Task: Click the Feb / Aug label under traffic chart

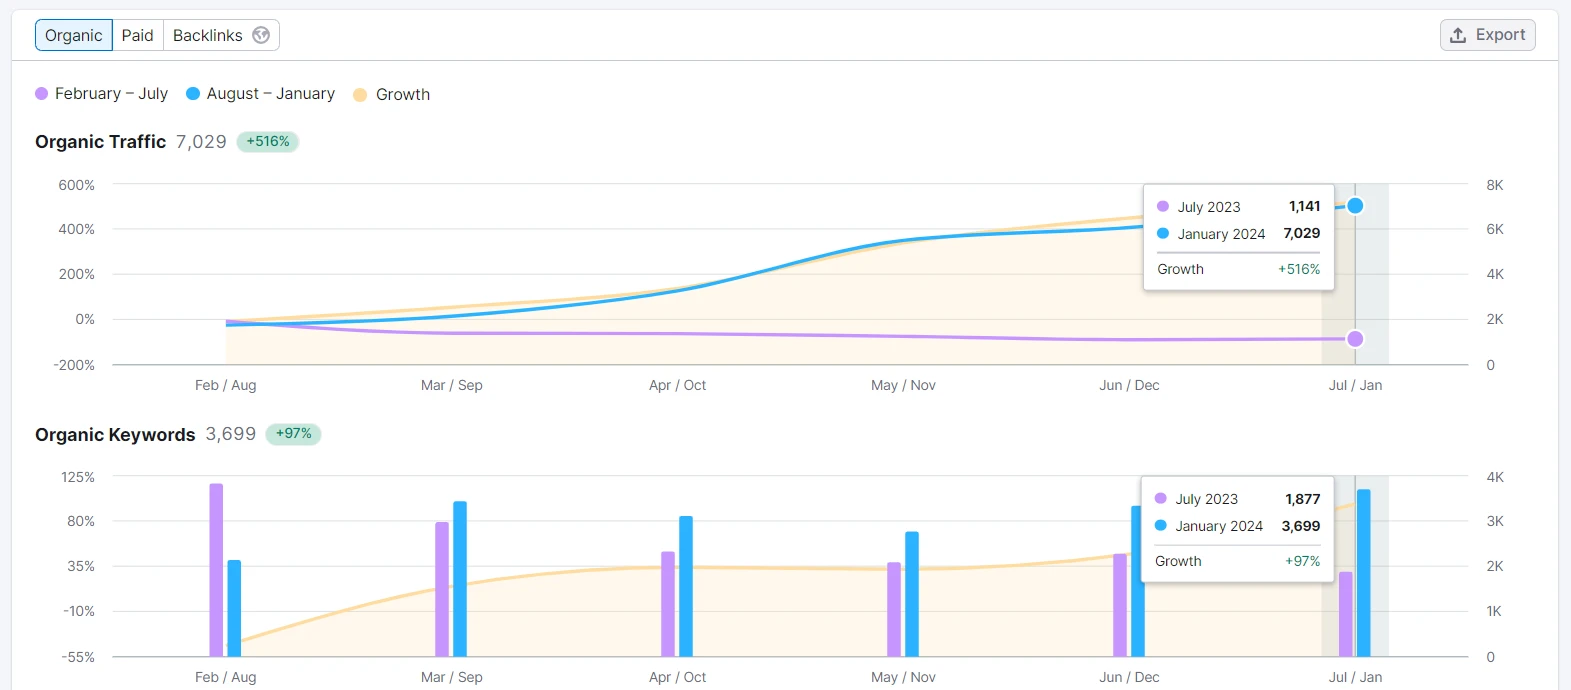Action: (226, 385)
